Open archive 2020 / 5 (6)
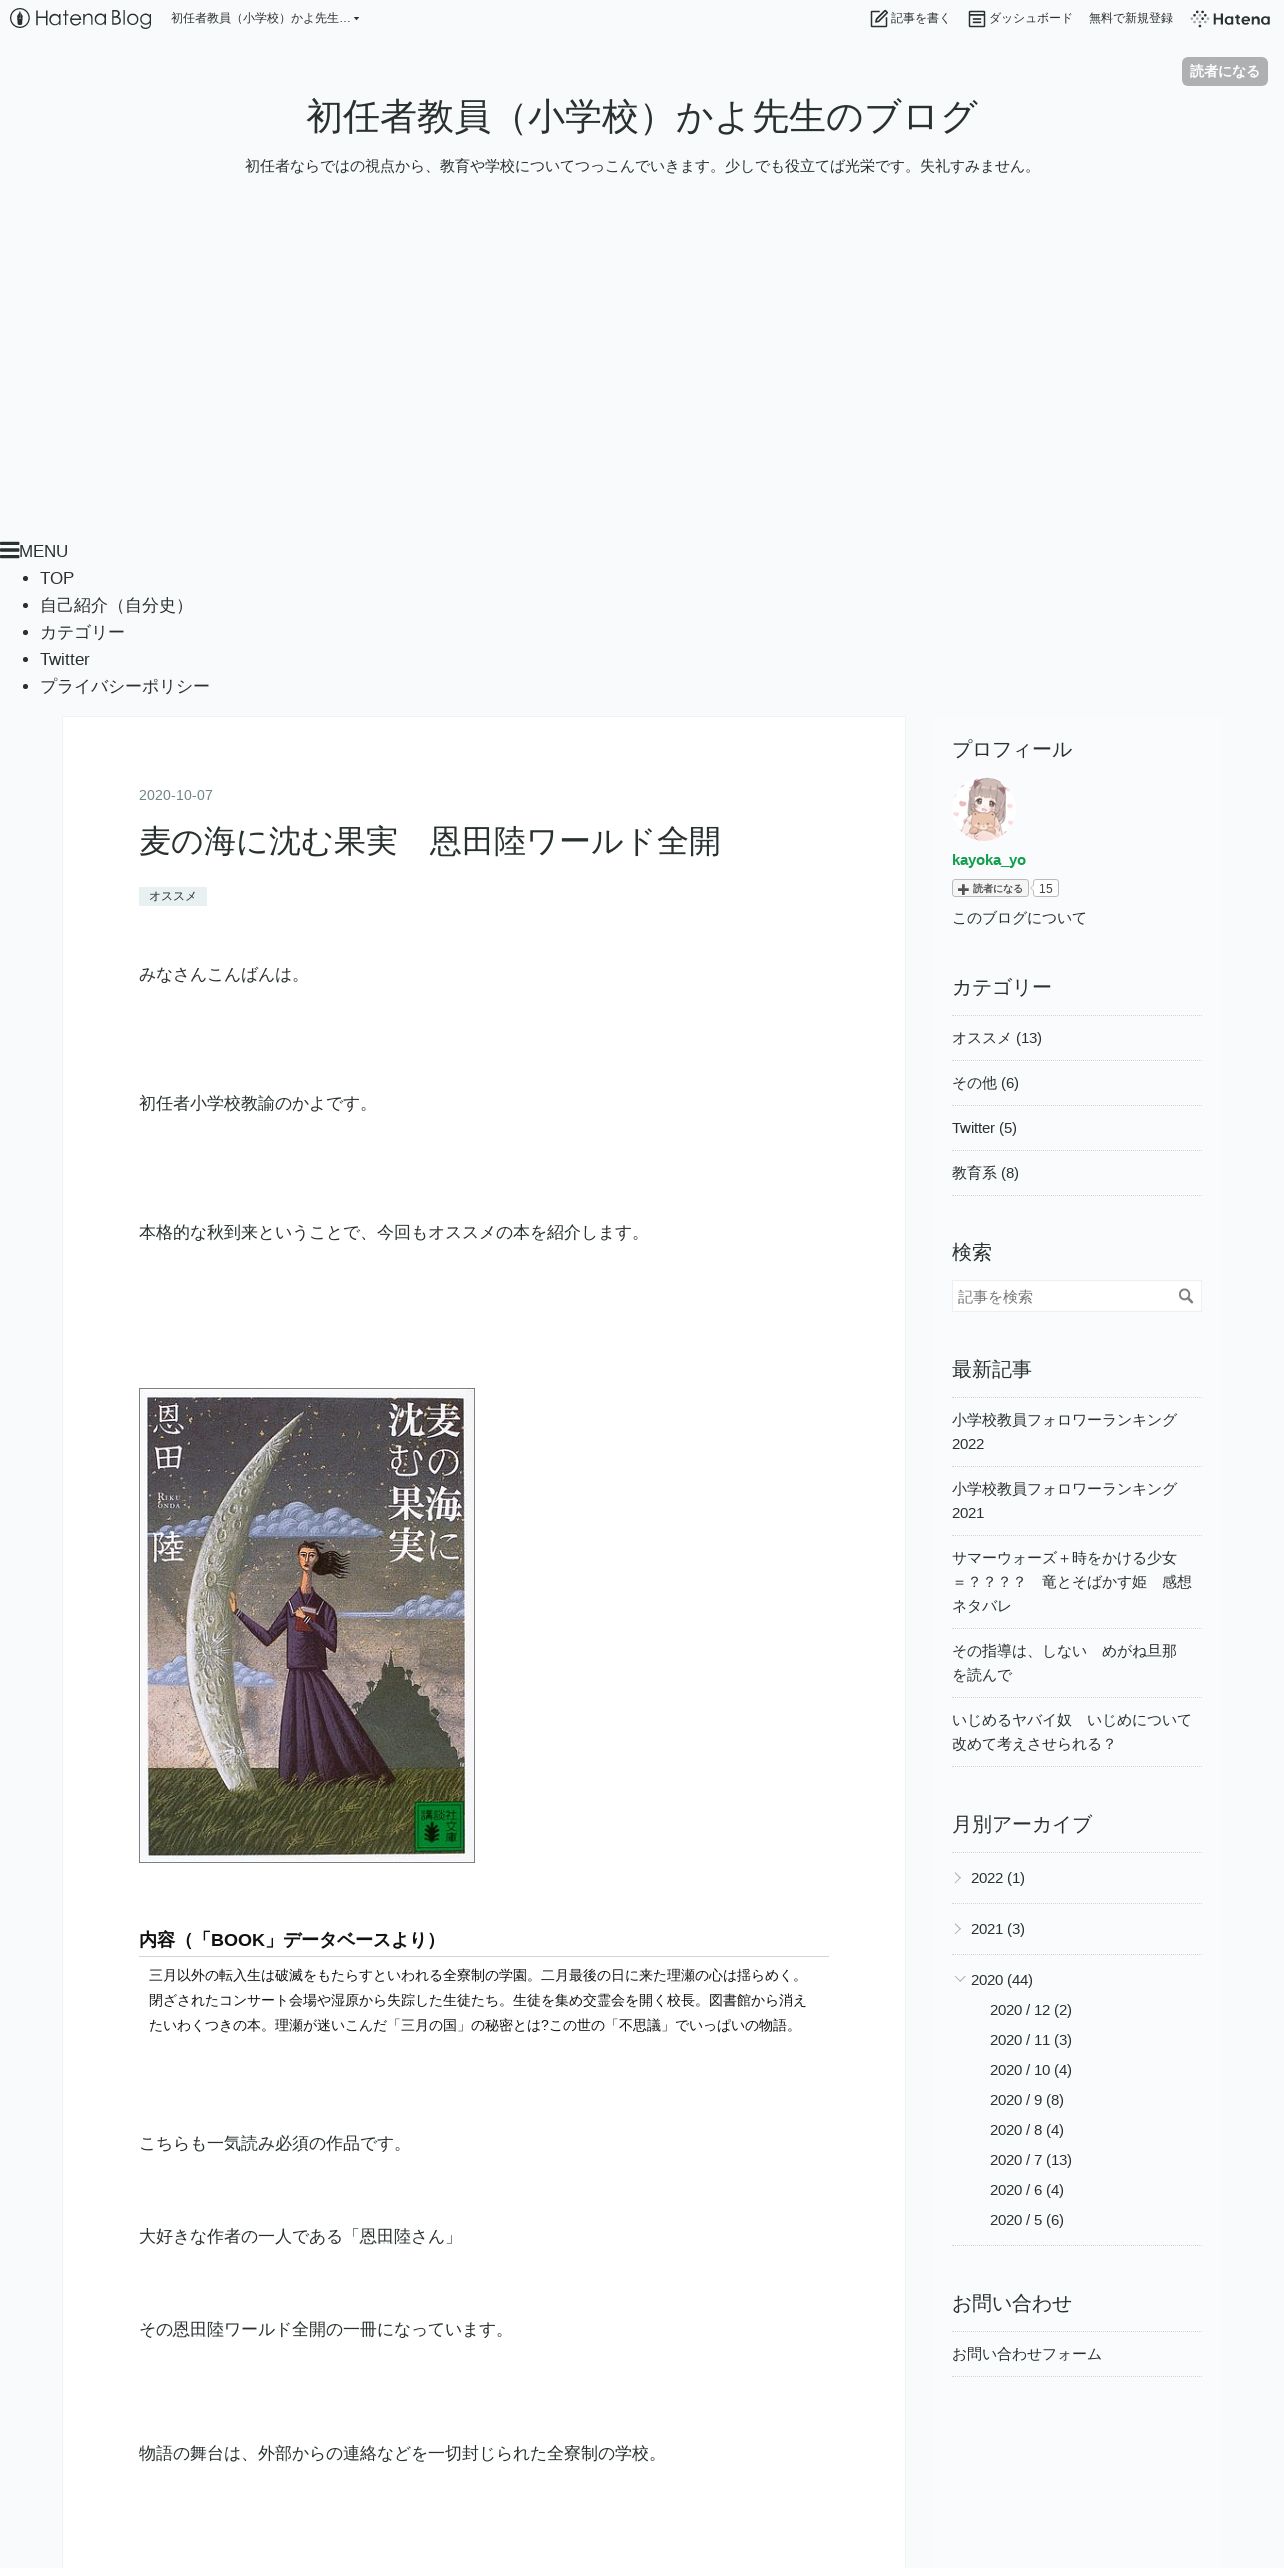This screenshot has width=1284, height=2568. coord(1027,2220)
